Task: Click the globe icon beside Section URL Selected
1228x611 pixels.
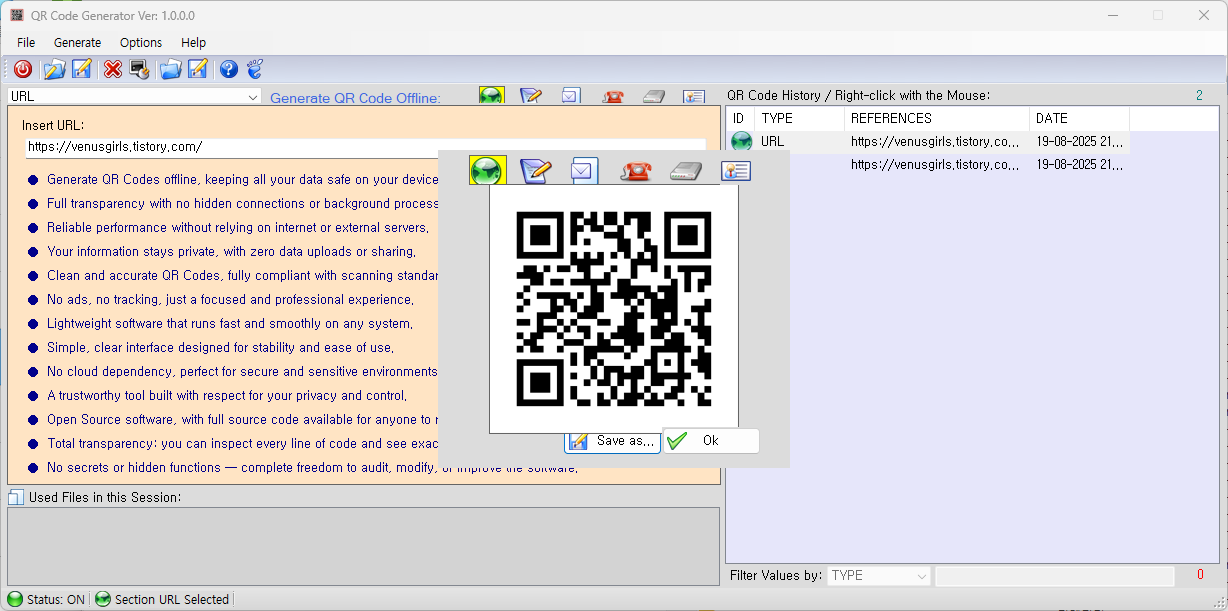Action: tap(103, 599)
